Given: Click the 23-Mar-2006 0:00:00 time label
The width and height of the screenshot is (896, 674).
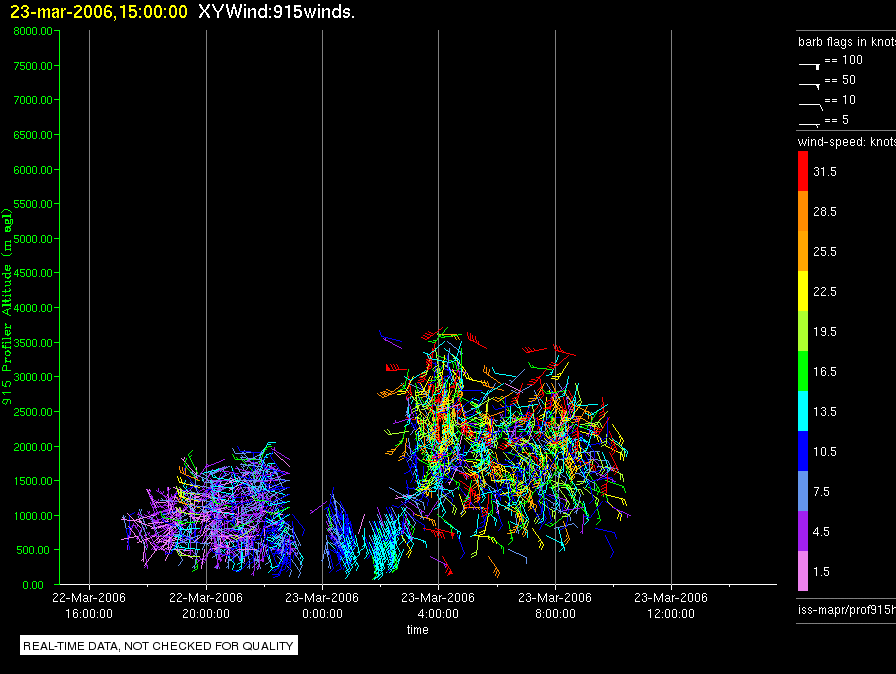Looking at the screenshot, I should (x=322, y=605).
